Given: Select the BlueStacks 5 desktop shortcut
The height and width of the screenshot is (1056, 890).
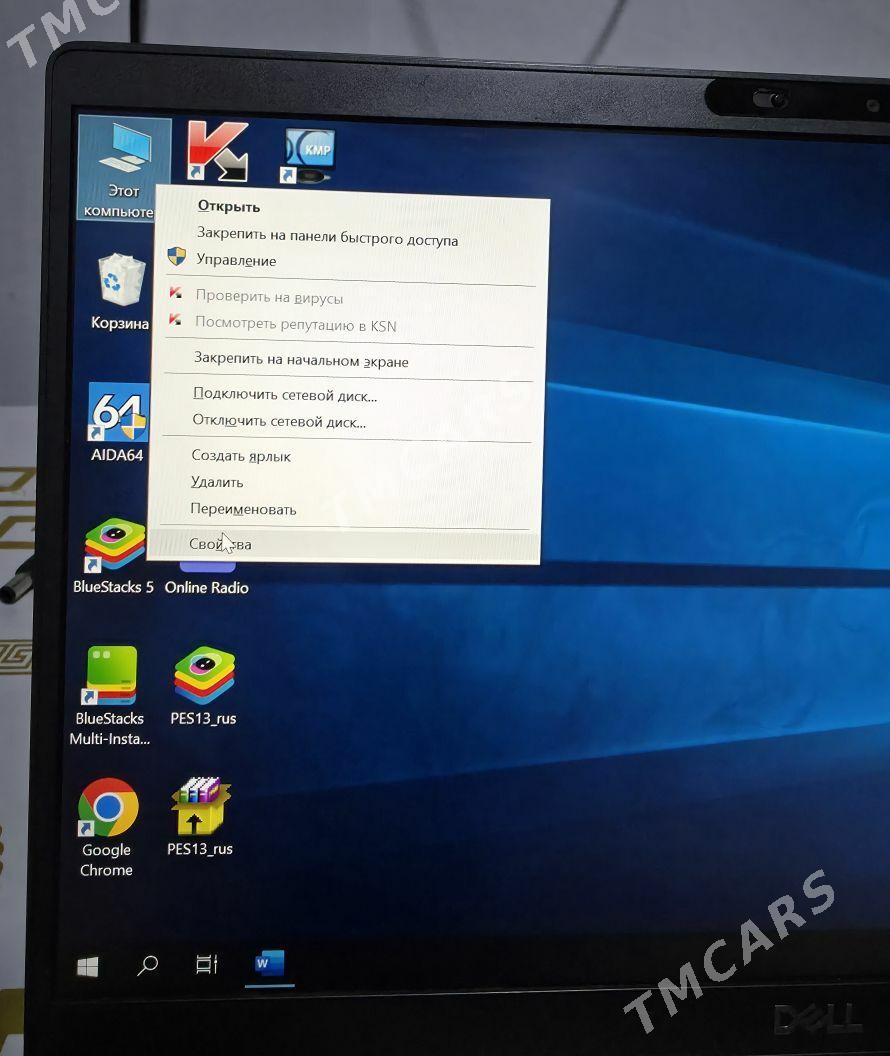Looking at the screenshot, I should point(114,556).
